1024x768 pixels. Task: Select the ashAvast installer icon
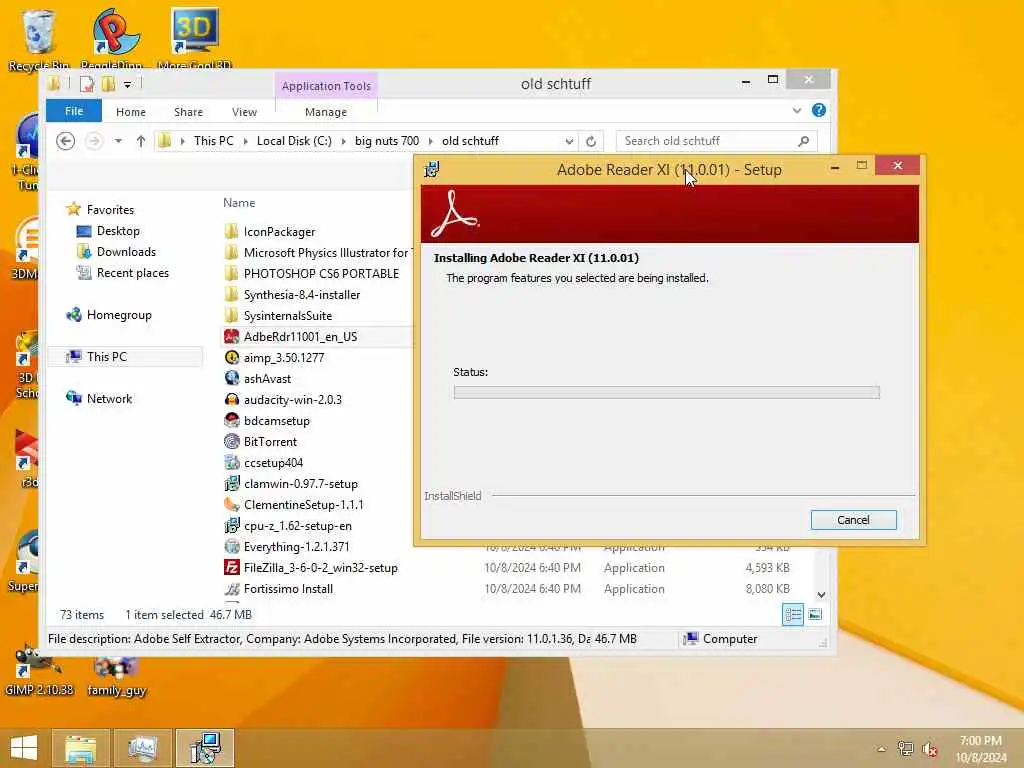point(231,378)
